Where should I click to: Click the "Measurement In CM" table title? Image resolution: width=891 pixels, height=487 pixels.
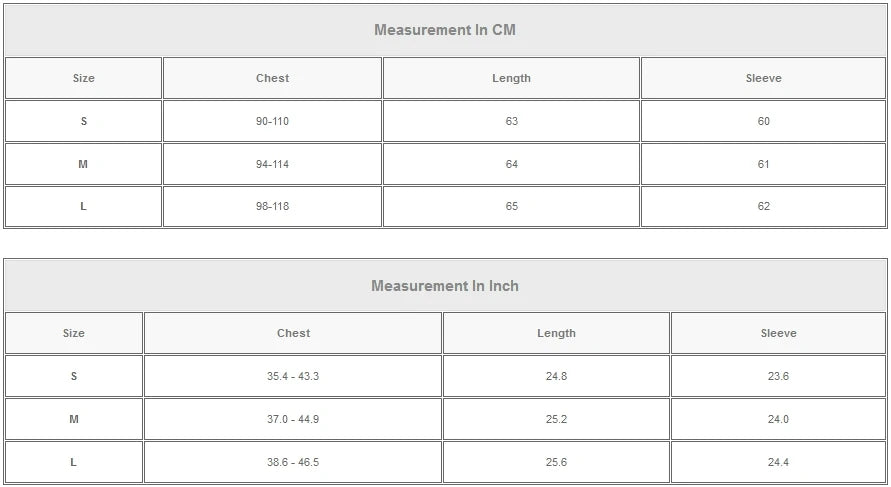445,30
